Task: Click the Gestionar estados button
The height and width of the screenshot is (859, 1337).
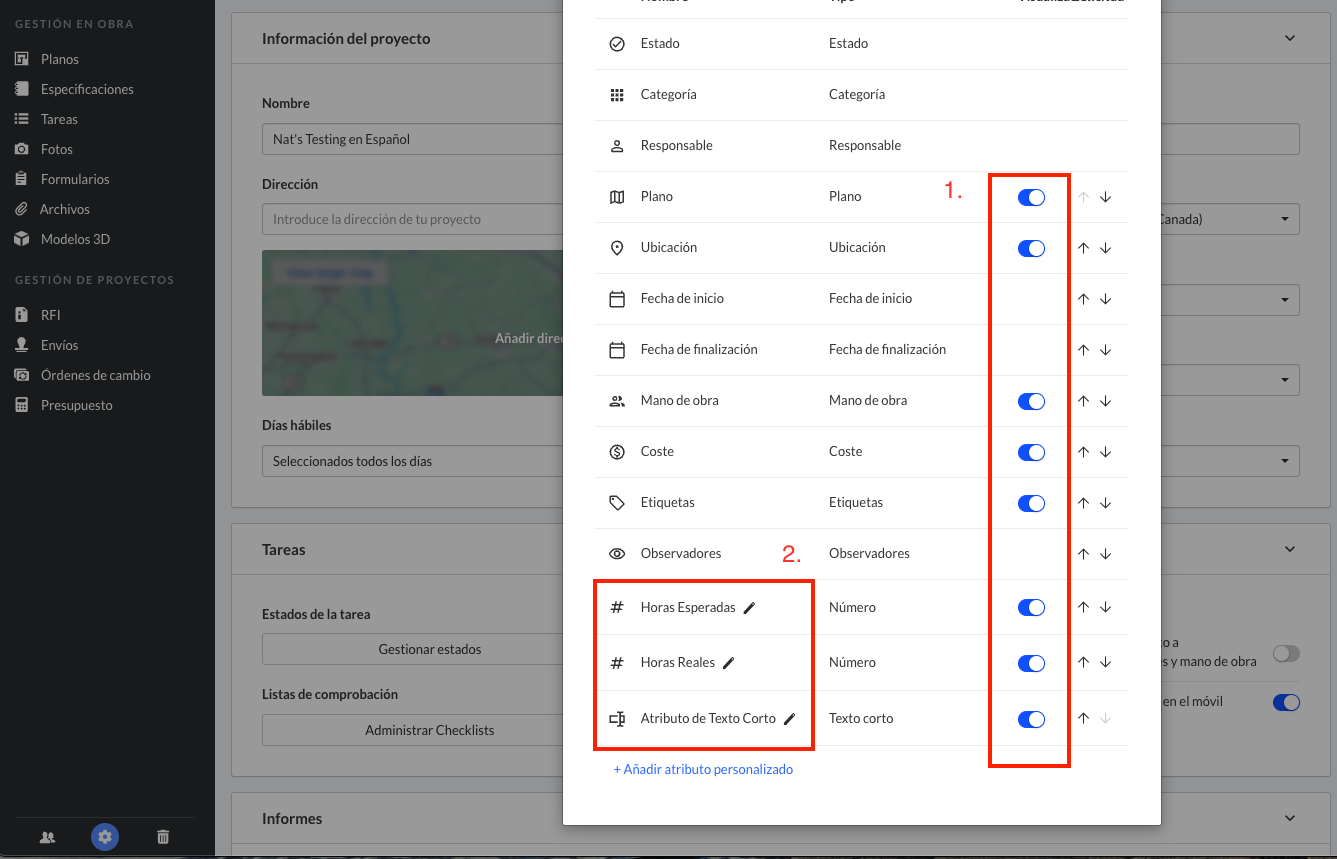Action: [429, 649]
